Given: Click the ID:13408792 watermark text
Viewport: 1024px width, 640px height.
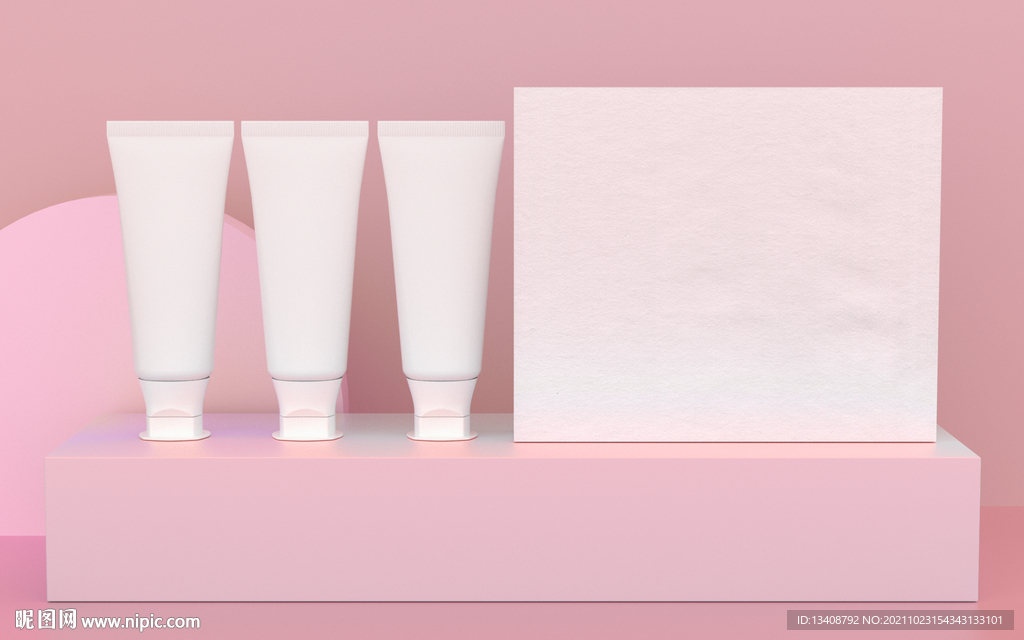Looking at the screenshot, I should (x=831, y=620).
